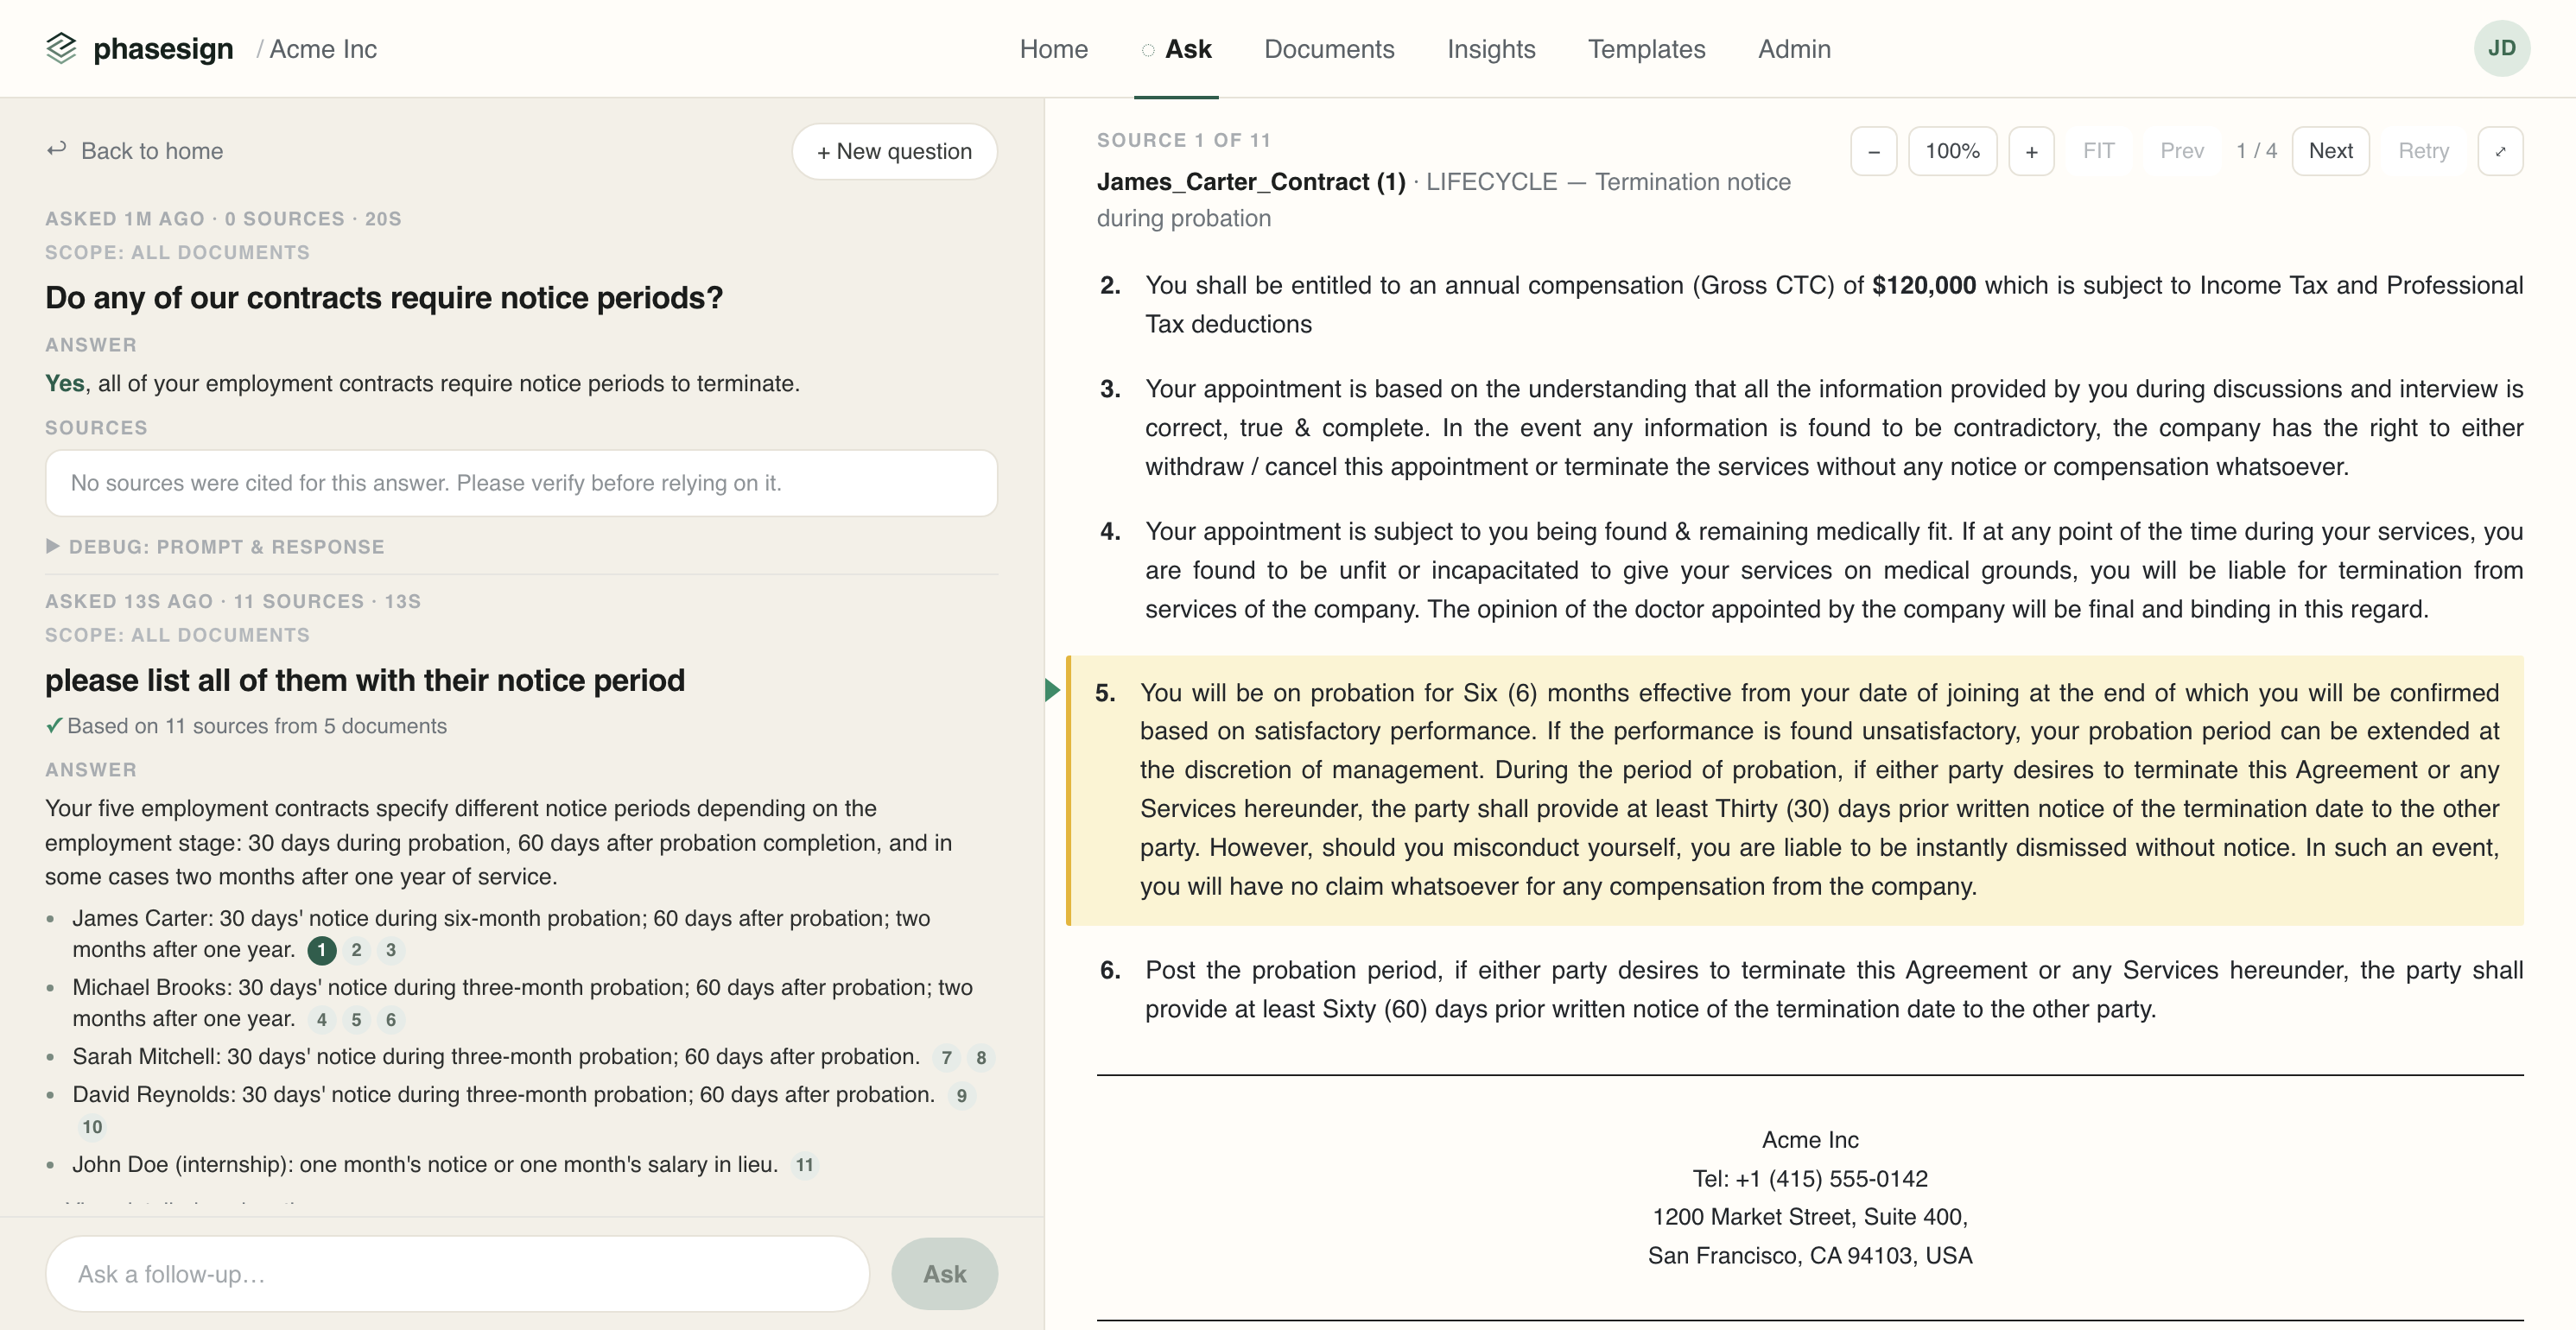
Task: Click the James_Carter_Contract (1) document title
Action: point(1251,182)
